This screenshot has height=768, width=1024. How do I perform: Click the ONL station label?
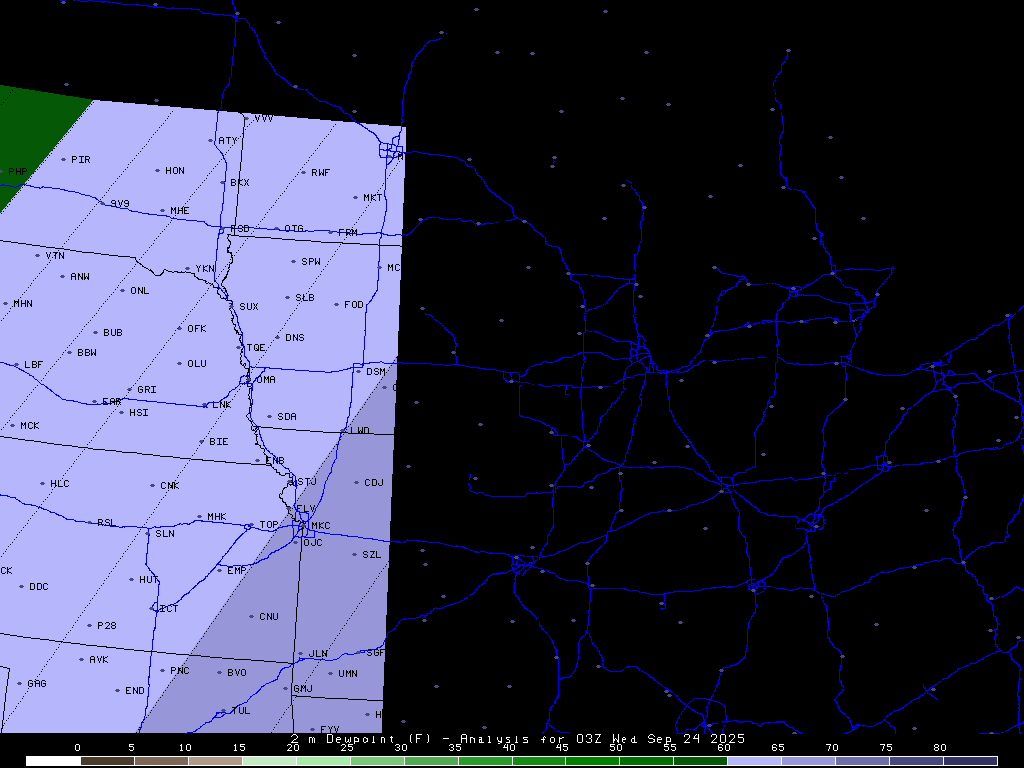140,291
